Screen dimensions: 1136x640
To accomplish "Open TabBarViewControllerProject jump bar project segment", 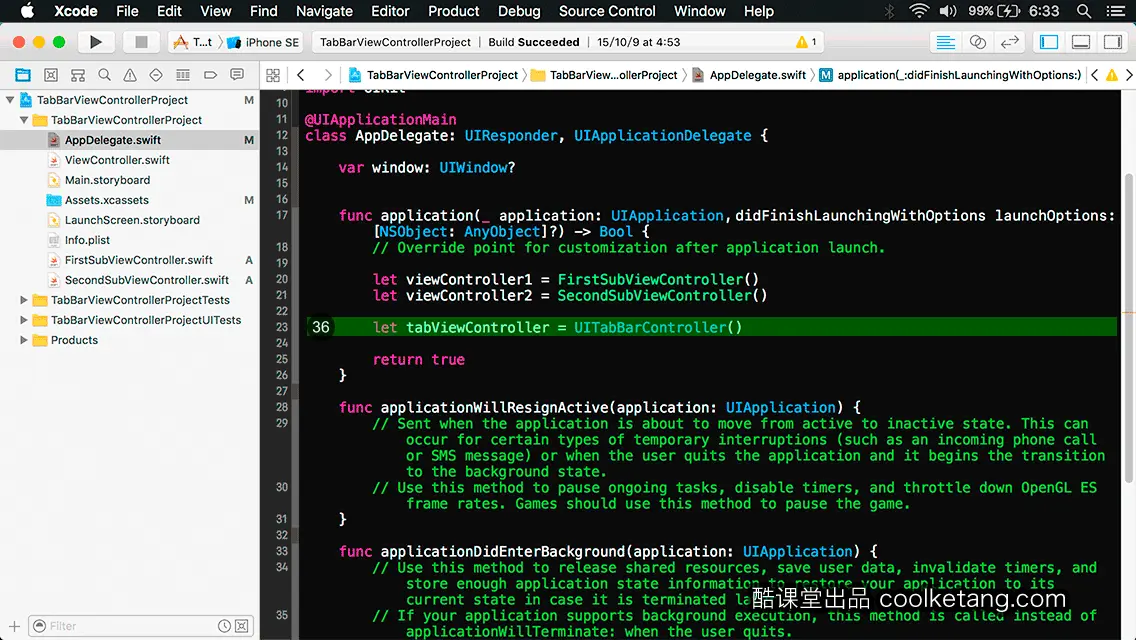I will point(433,75).
